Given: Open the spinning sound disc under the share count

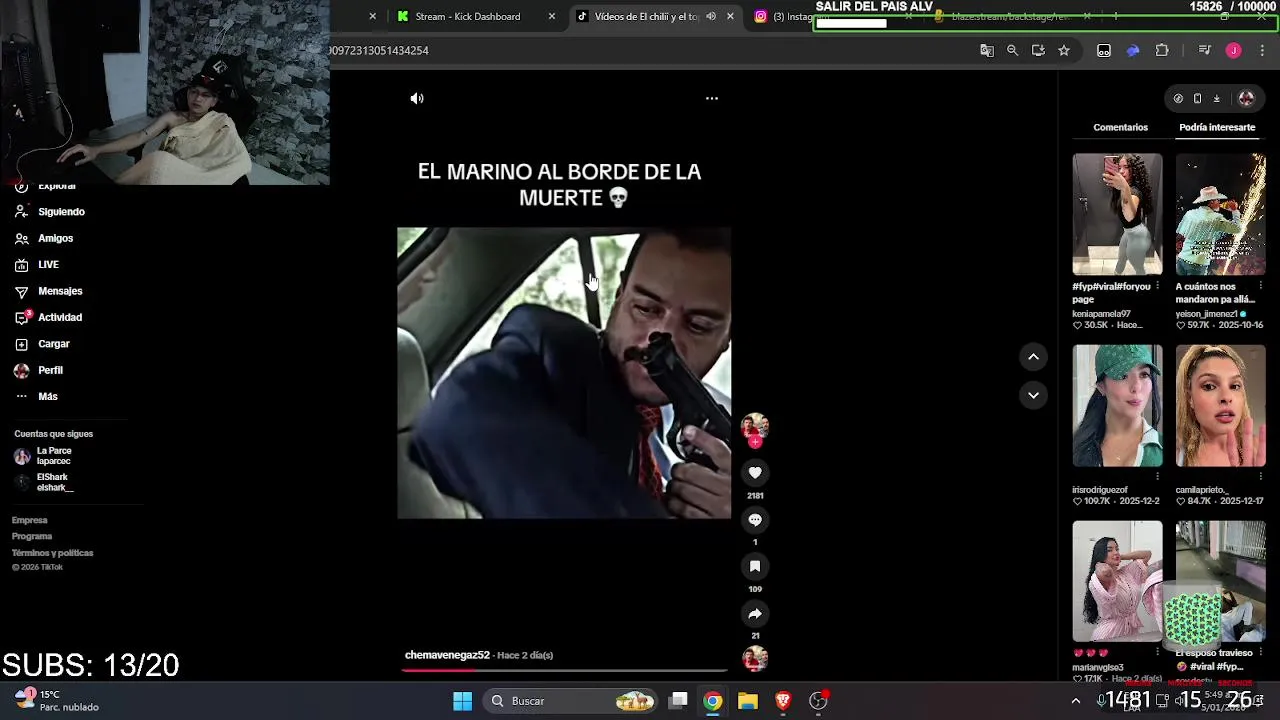Looking at the screenshot, I should 755,658.
